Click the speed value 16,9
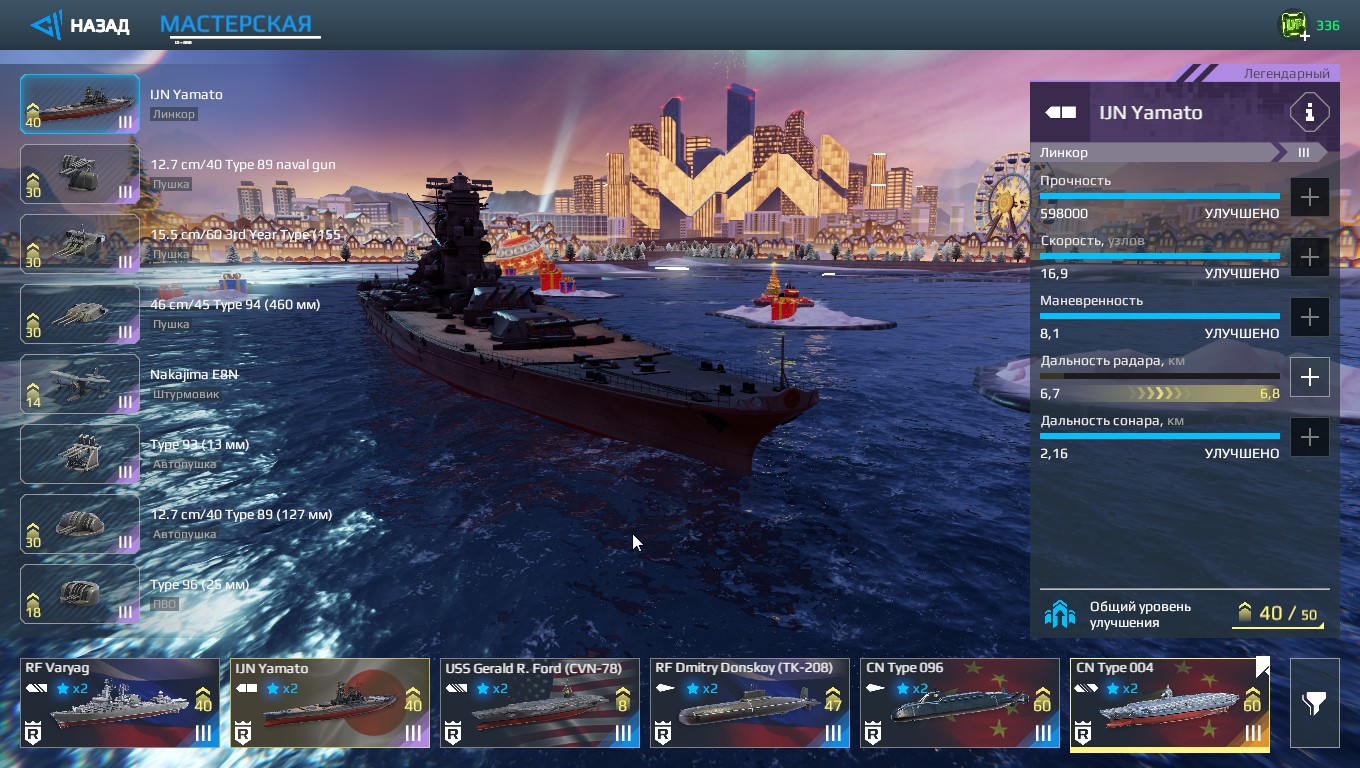The image size is (1360, 768). [x=1054, y=273]
